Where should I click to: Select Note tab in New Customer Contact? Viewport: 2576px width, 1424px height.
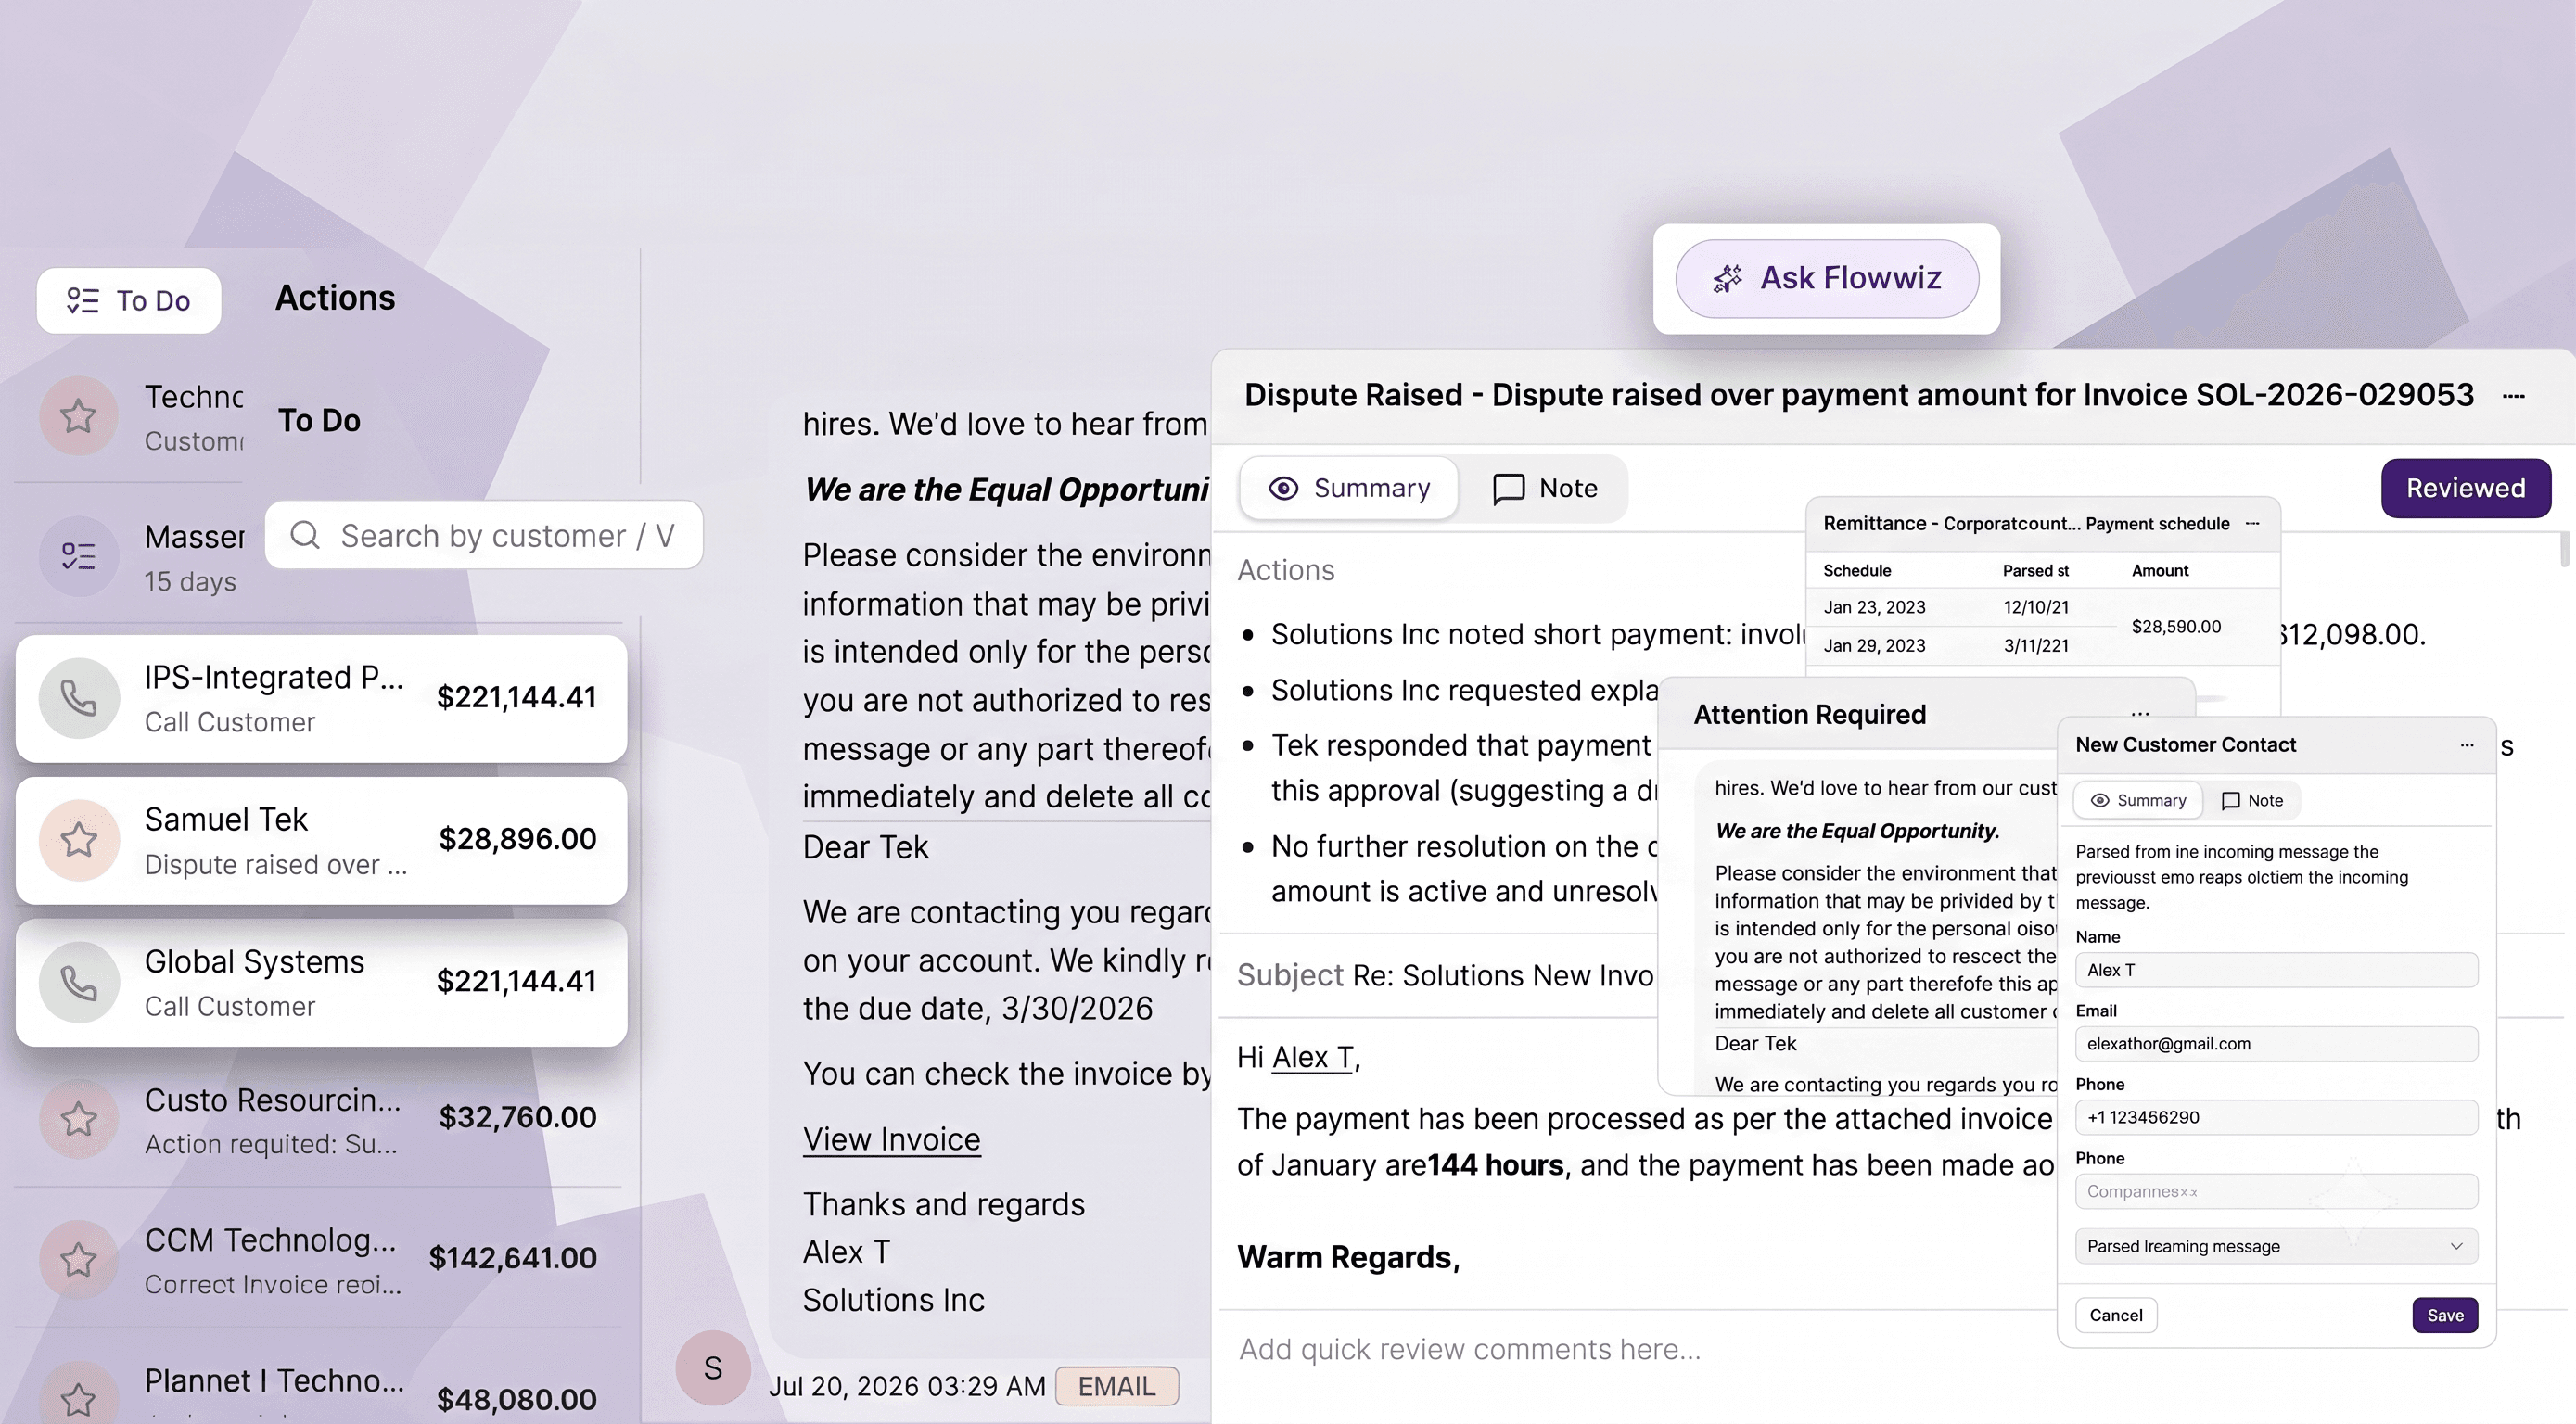[2252, 800]
